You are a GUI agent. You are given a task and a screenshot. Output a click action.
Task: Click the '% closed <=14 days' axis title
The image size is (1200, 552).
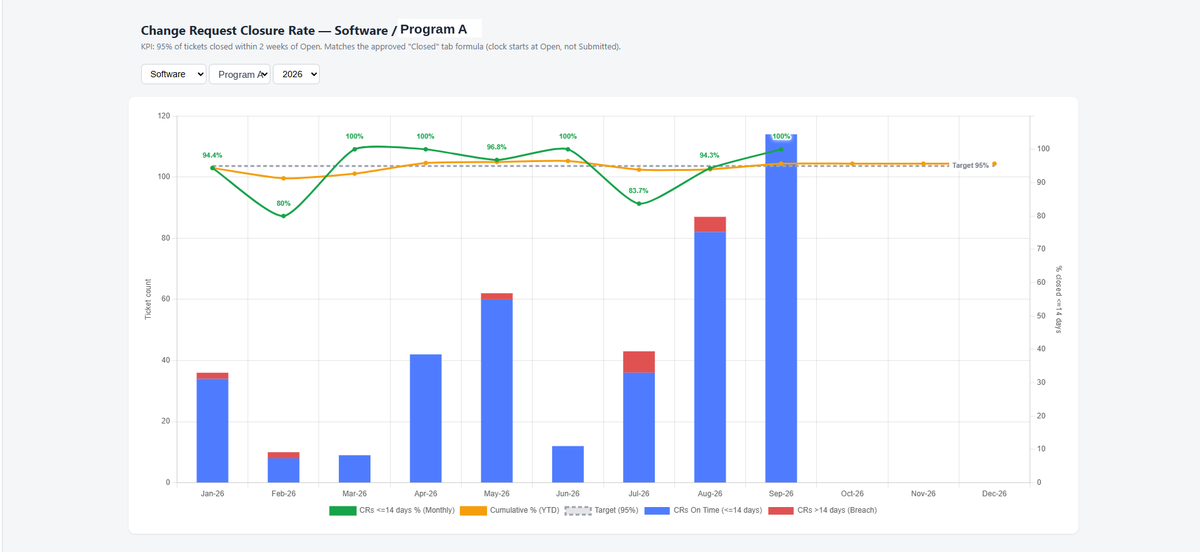(1059, 299)
